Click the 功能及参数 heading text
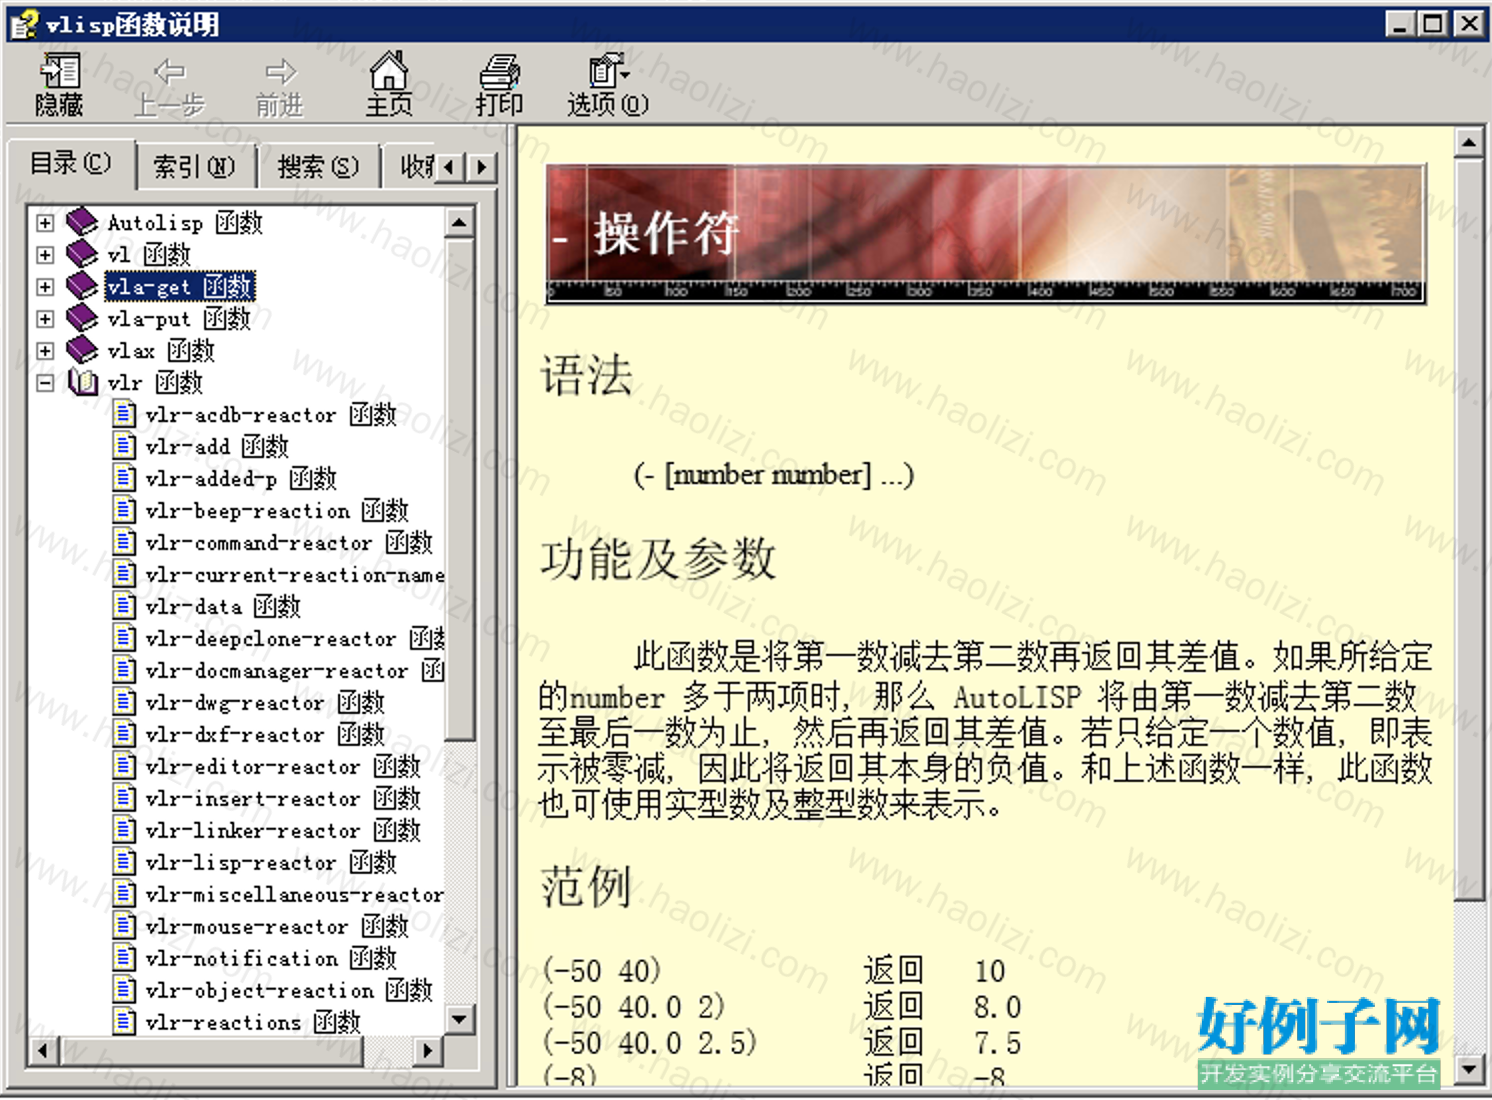The image size is (1492, 1100). [658, 559]
